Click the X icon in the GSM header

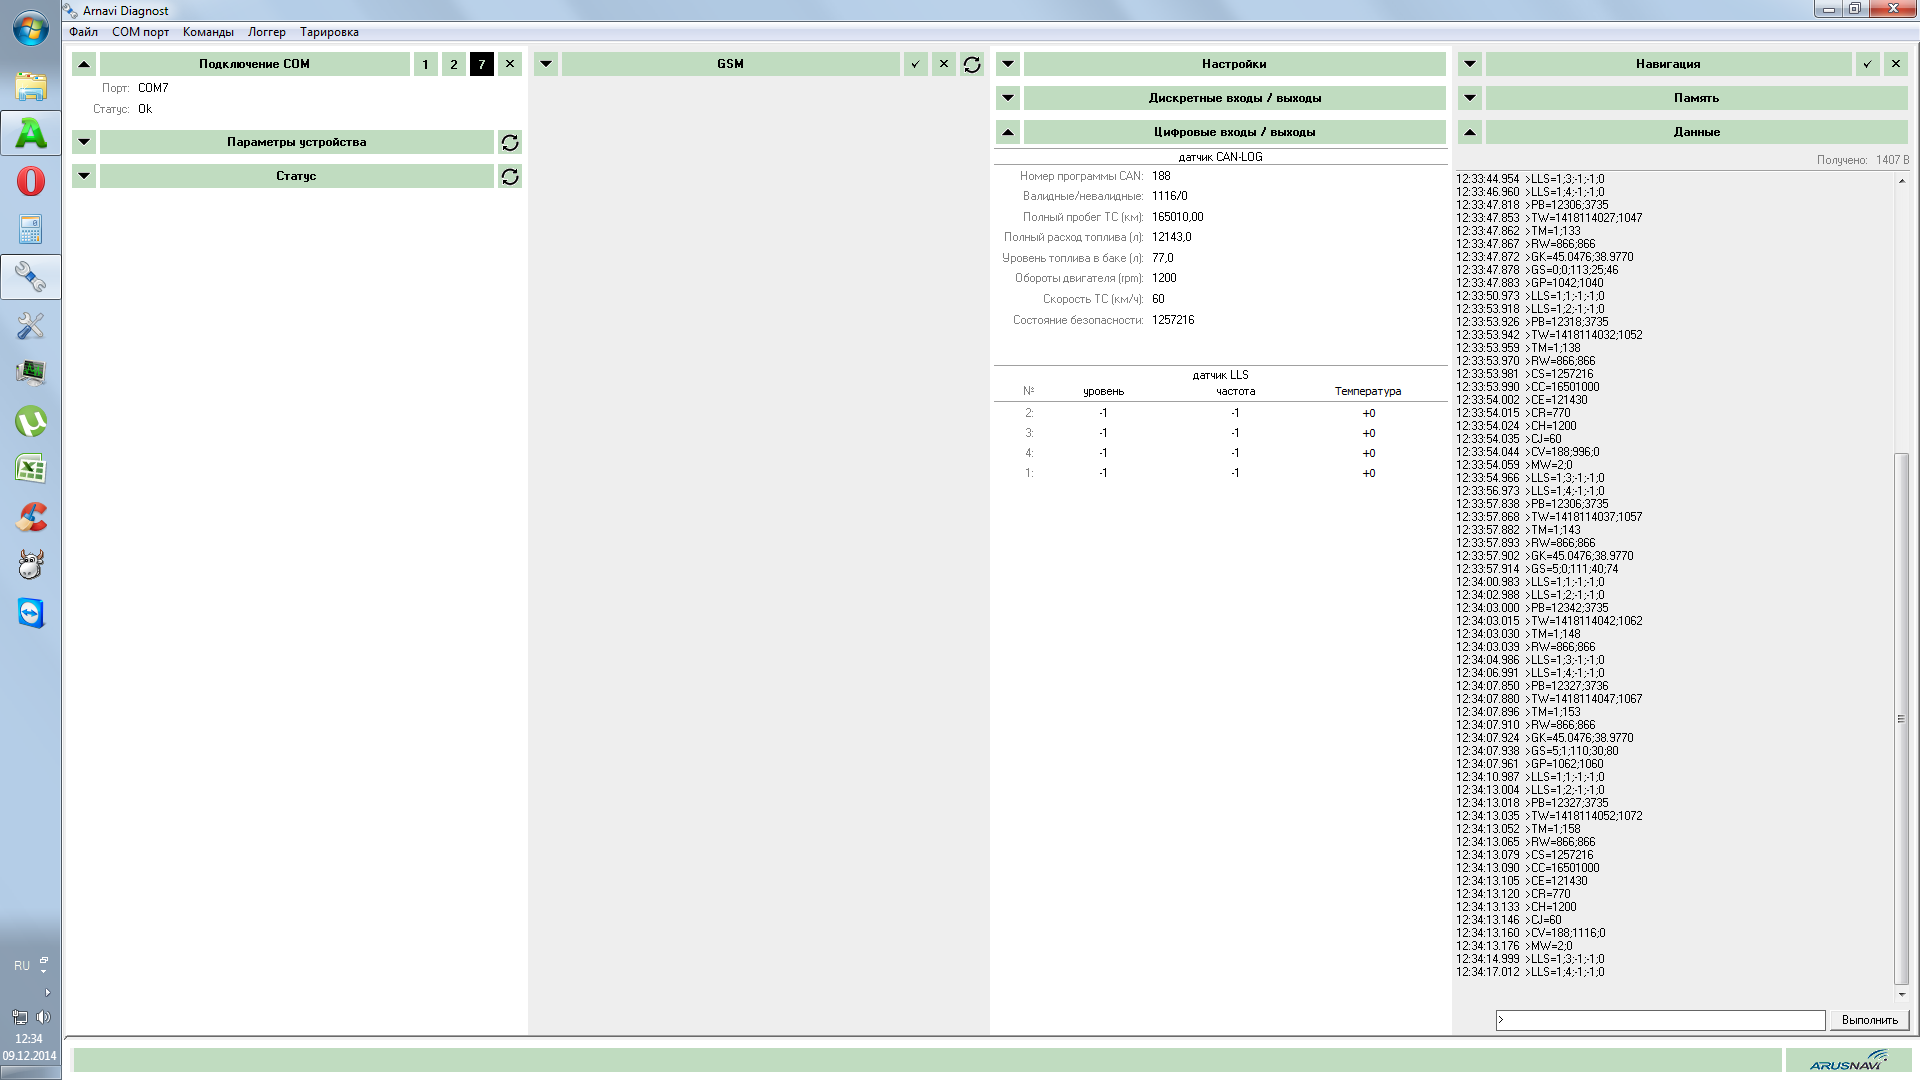[944, 64]
